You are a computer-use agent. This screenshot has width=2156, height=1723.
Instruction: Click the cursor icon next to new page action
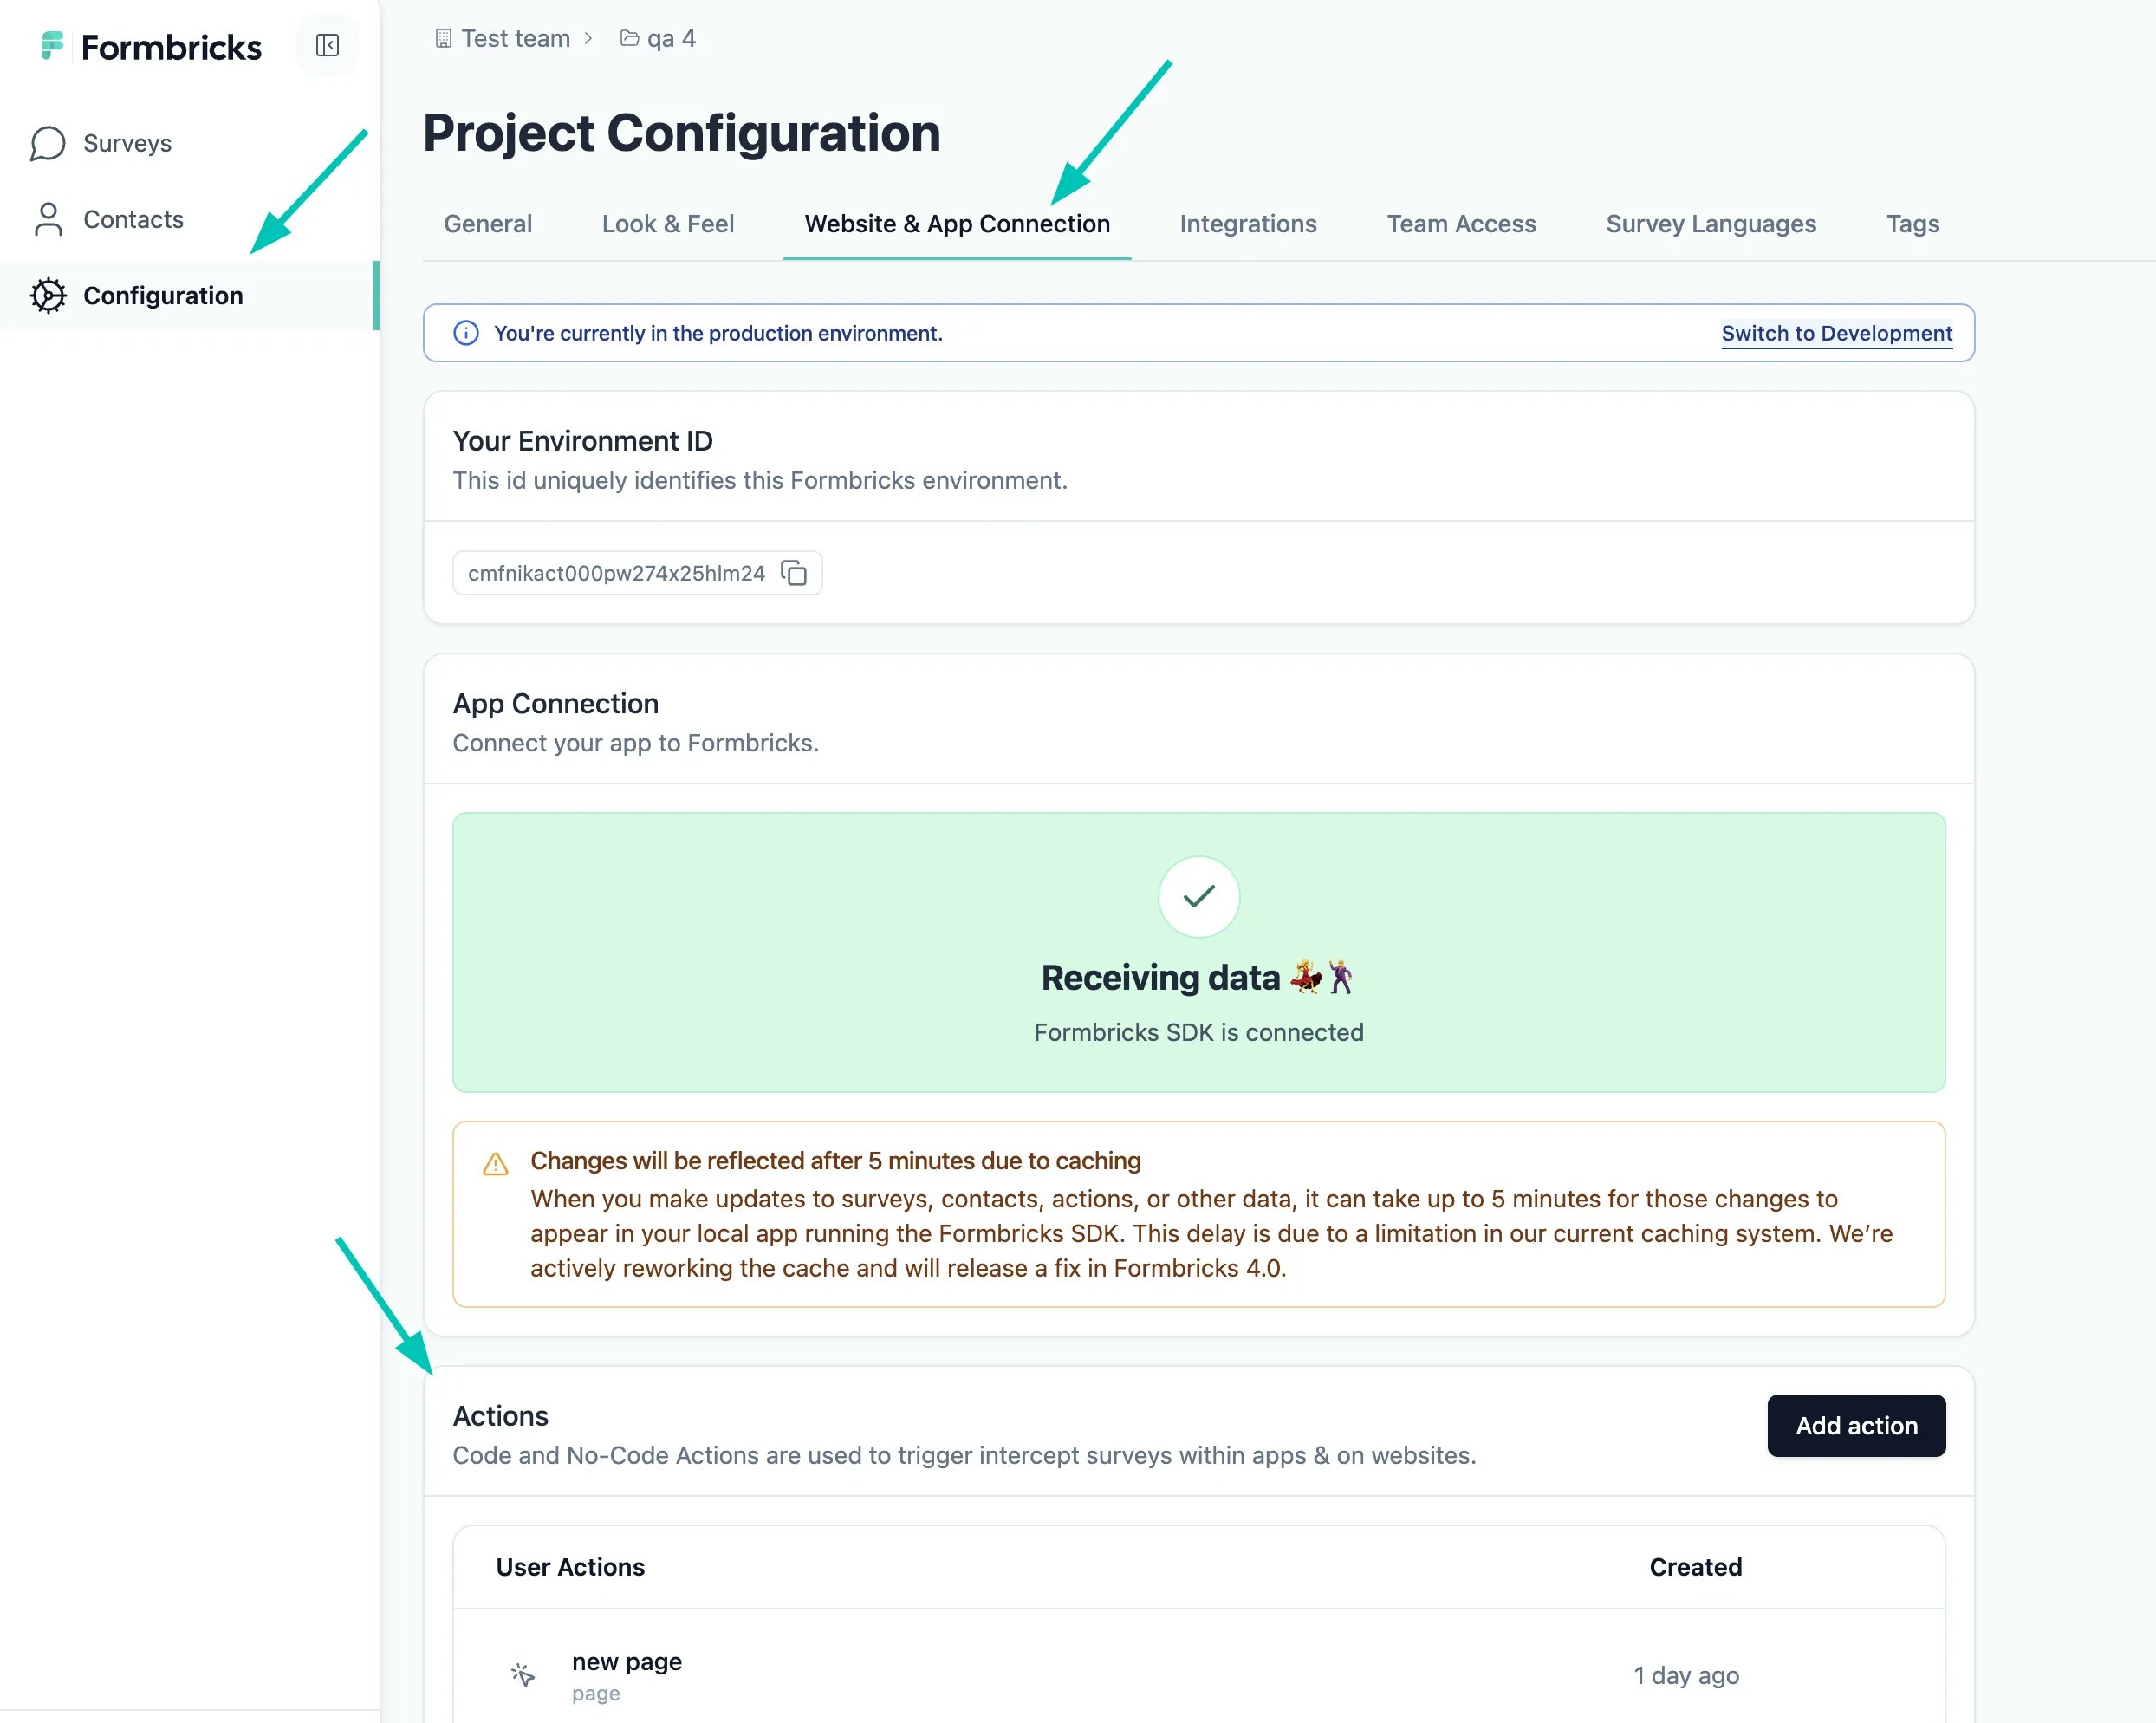pos(522,1674)
